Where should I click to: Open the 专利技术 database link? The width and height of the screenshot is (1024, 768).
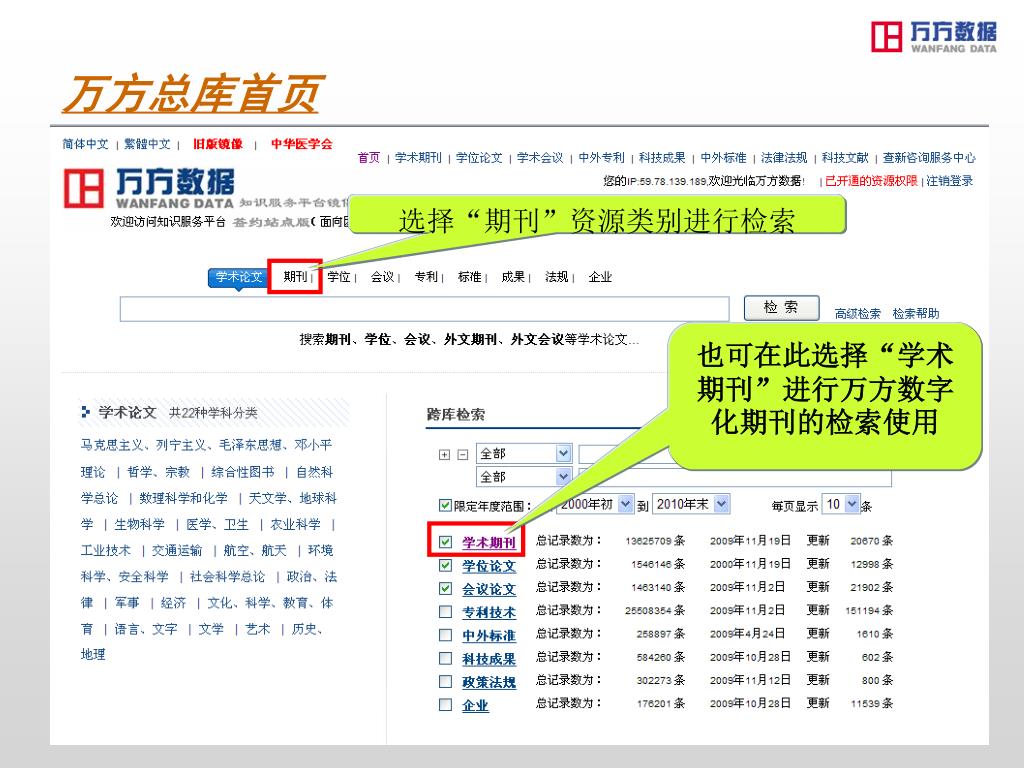[x=488, y=613]
